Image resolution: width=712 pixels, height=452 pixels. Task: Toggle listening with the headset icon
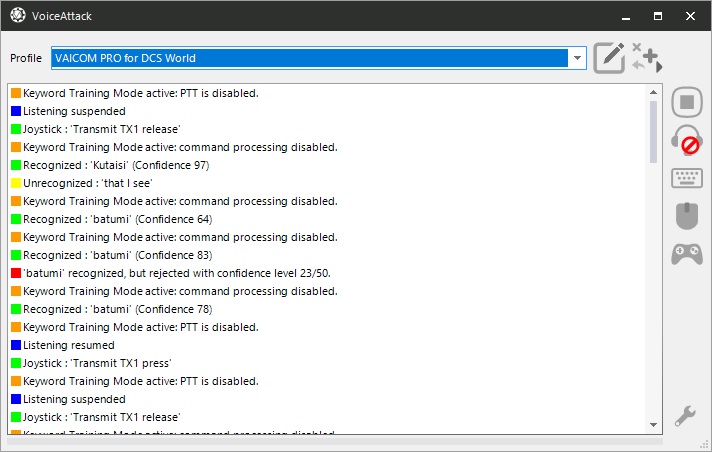coord(687,140)
